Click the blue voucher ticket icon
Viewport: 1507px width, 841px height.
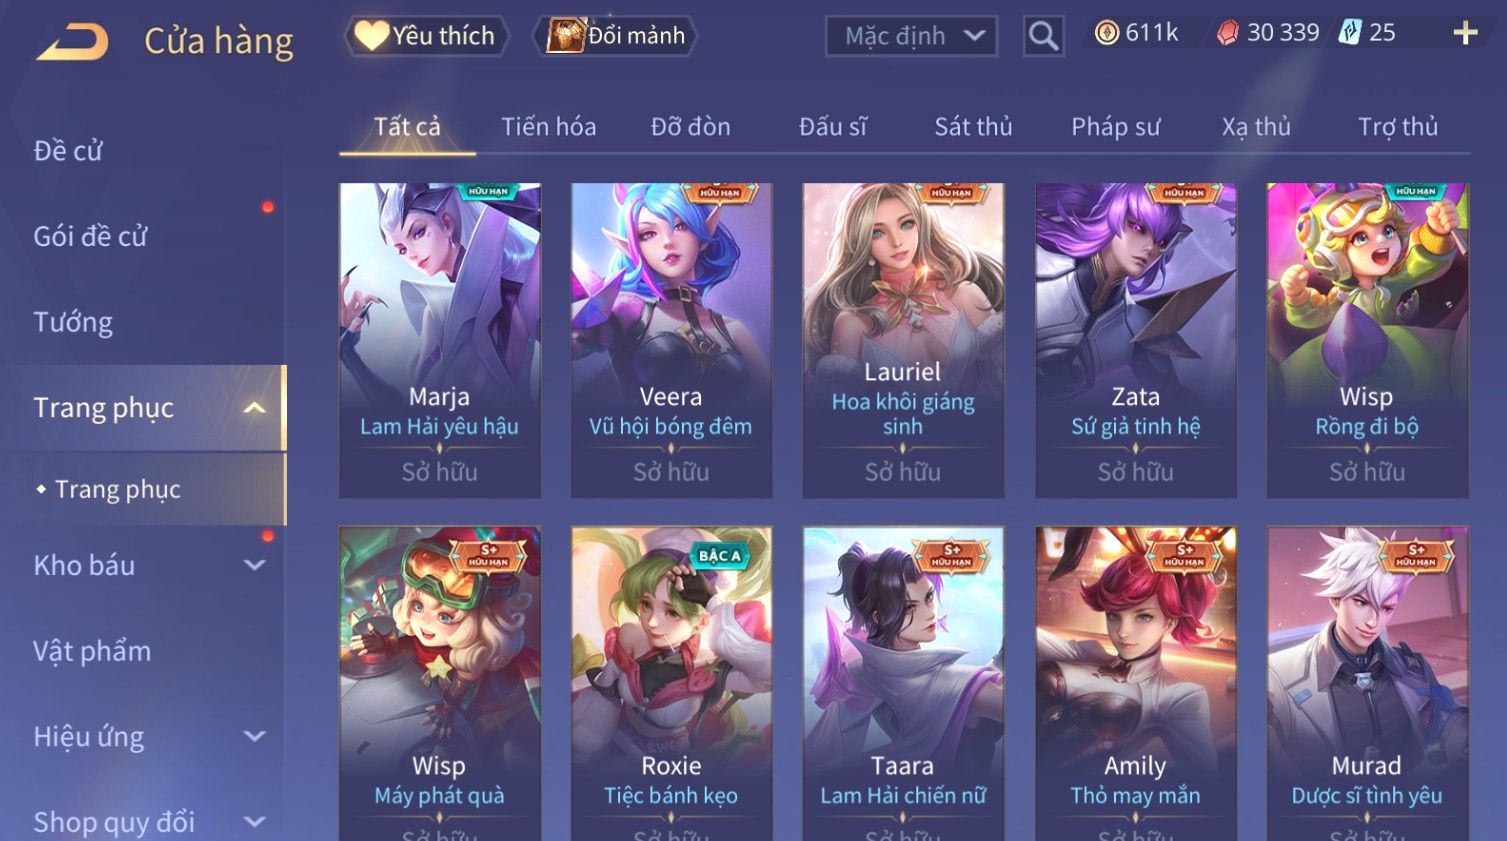click(x=1350, y=32)
